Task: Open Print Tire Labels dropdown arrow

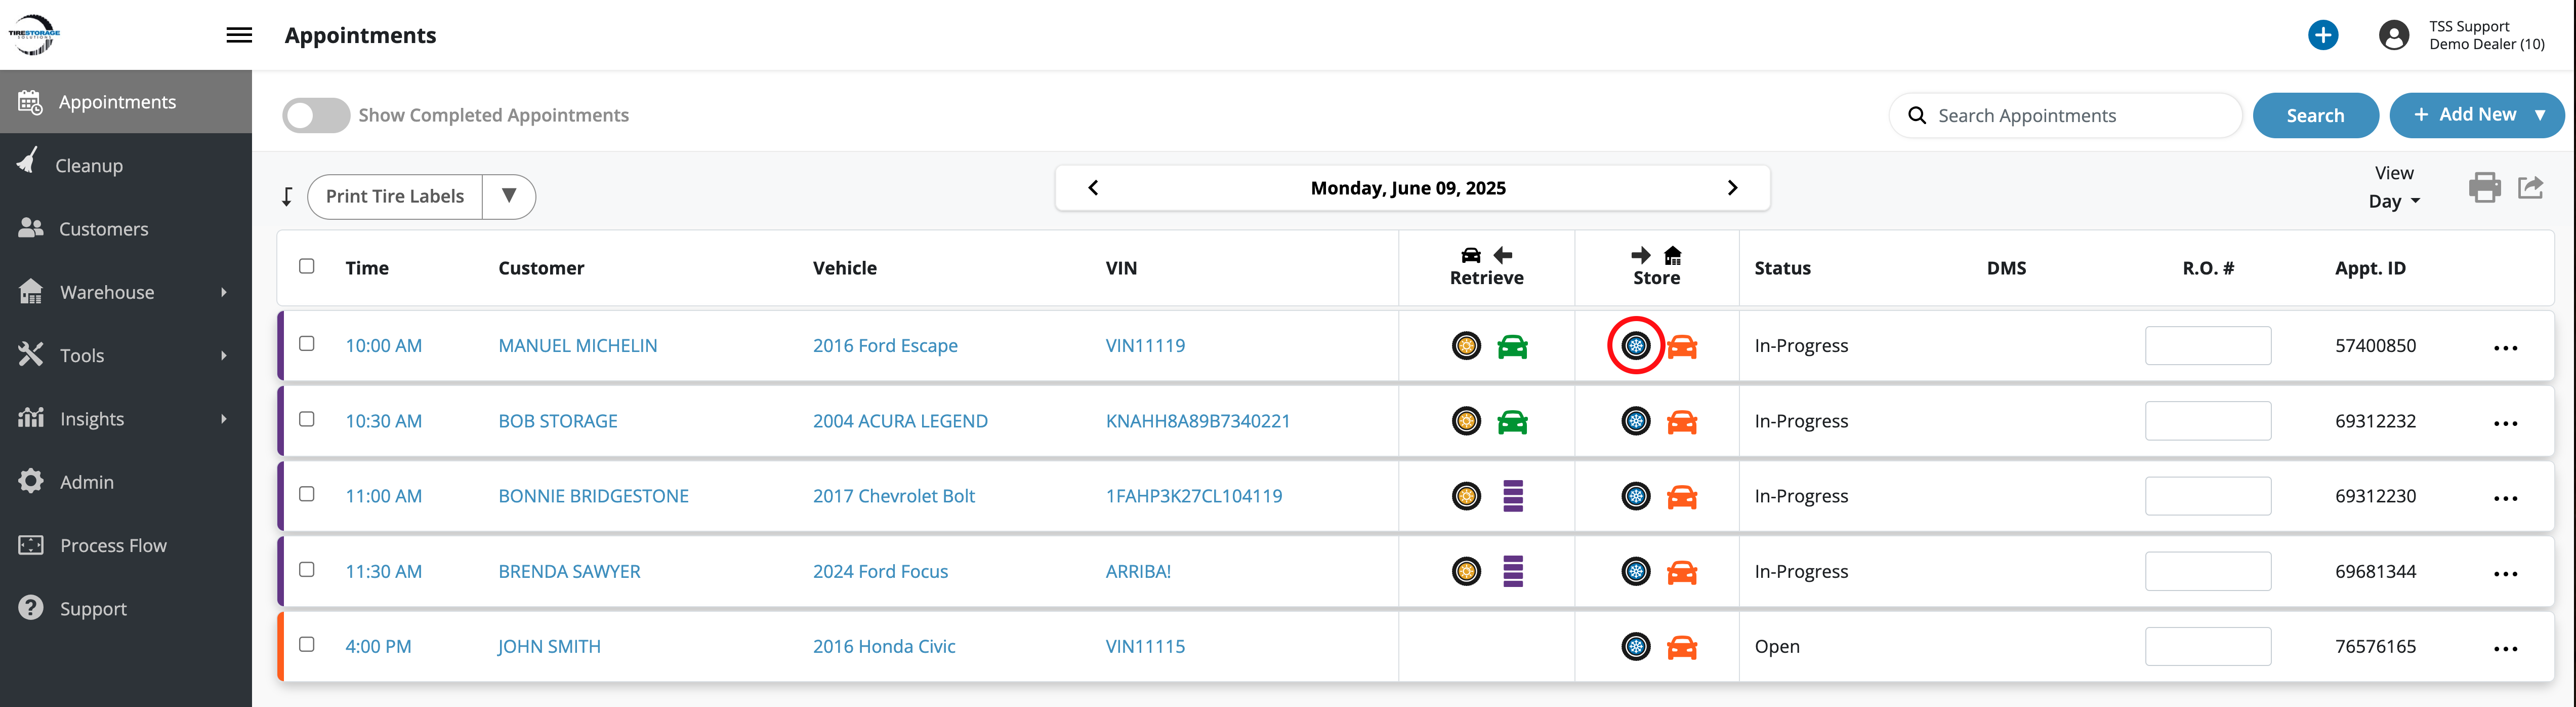Action: coord(509,196)
